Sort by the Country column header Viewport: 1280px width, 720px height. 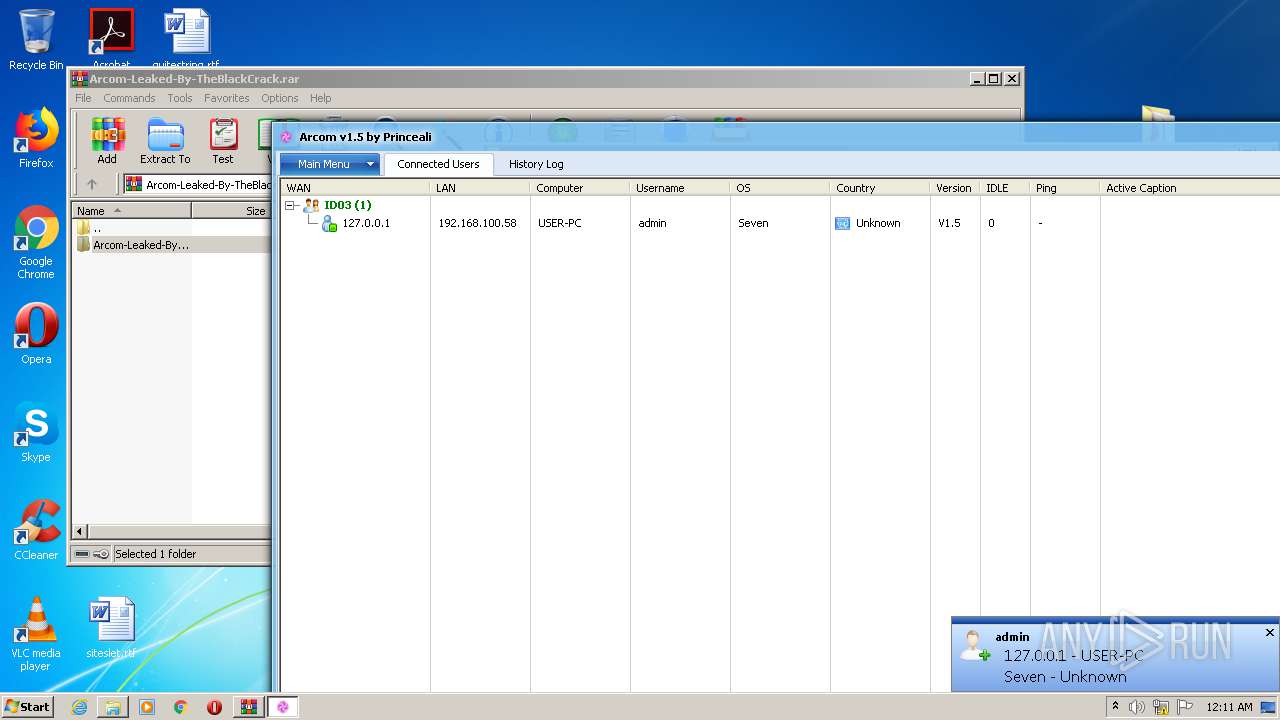tap(880, 188)
